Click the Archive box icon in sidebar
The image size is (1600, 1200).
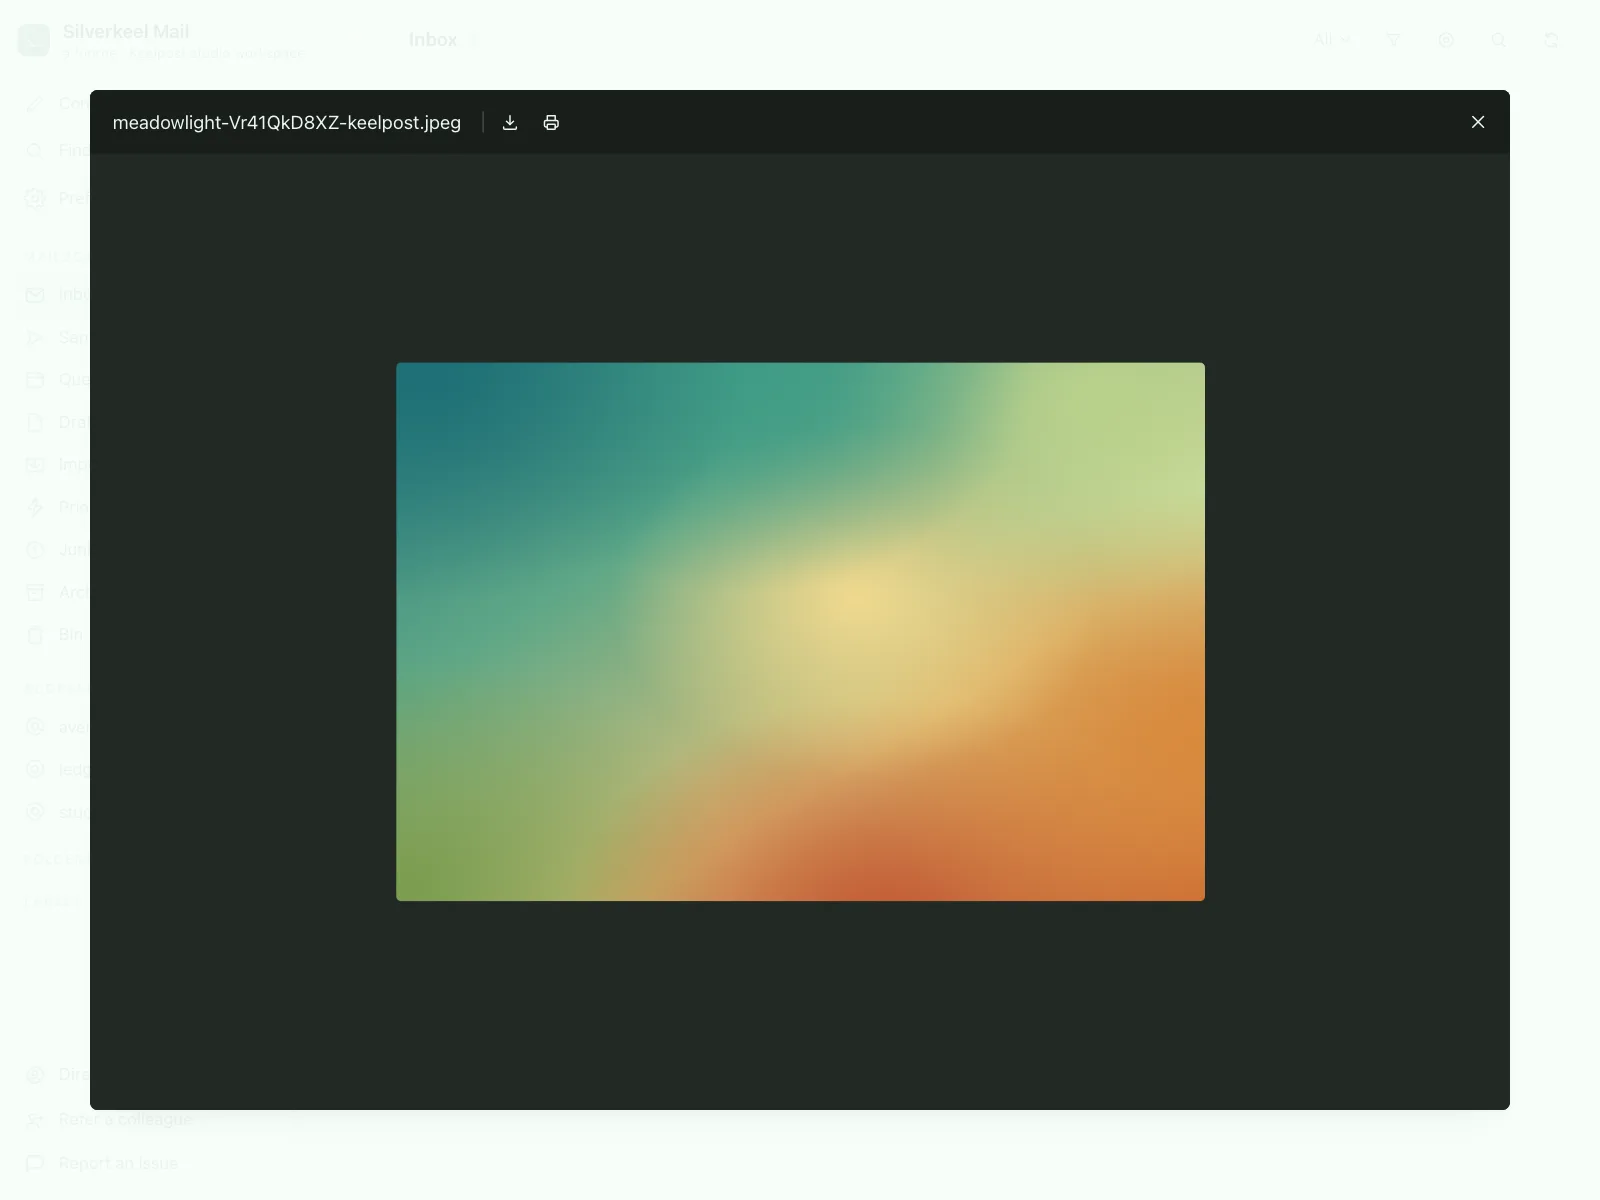point(35,592)
